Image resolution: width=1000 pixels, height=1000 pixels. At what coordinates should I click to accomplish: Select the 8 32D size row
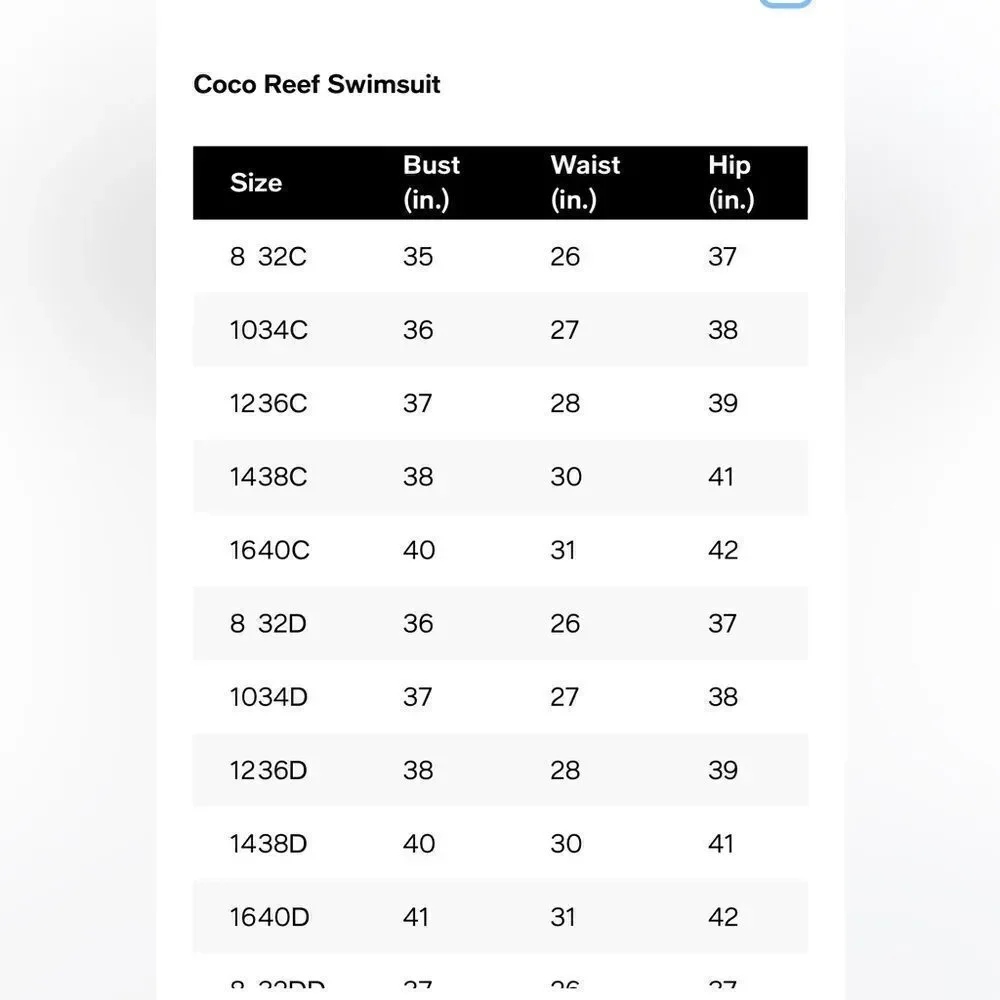[500, 623]
